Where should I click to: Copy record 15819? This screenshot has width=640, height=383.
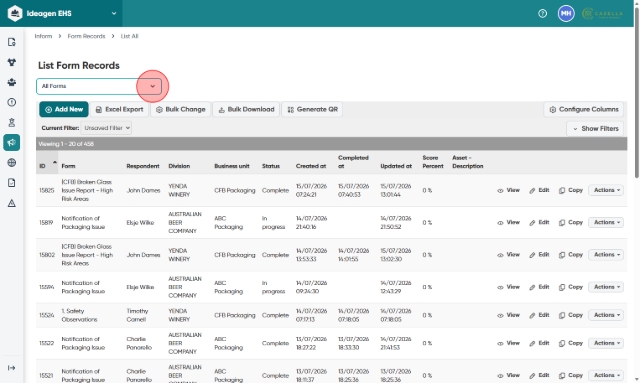coord(571,223)
